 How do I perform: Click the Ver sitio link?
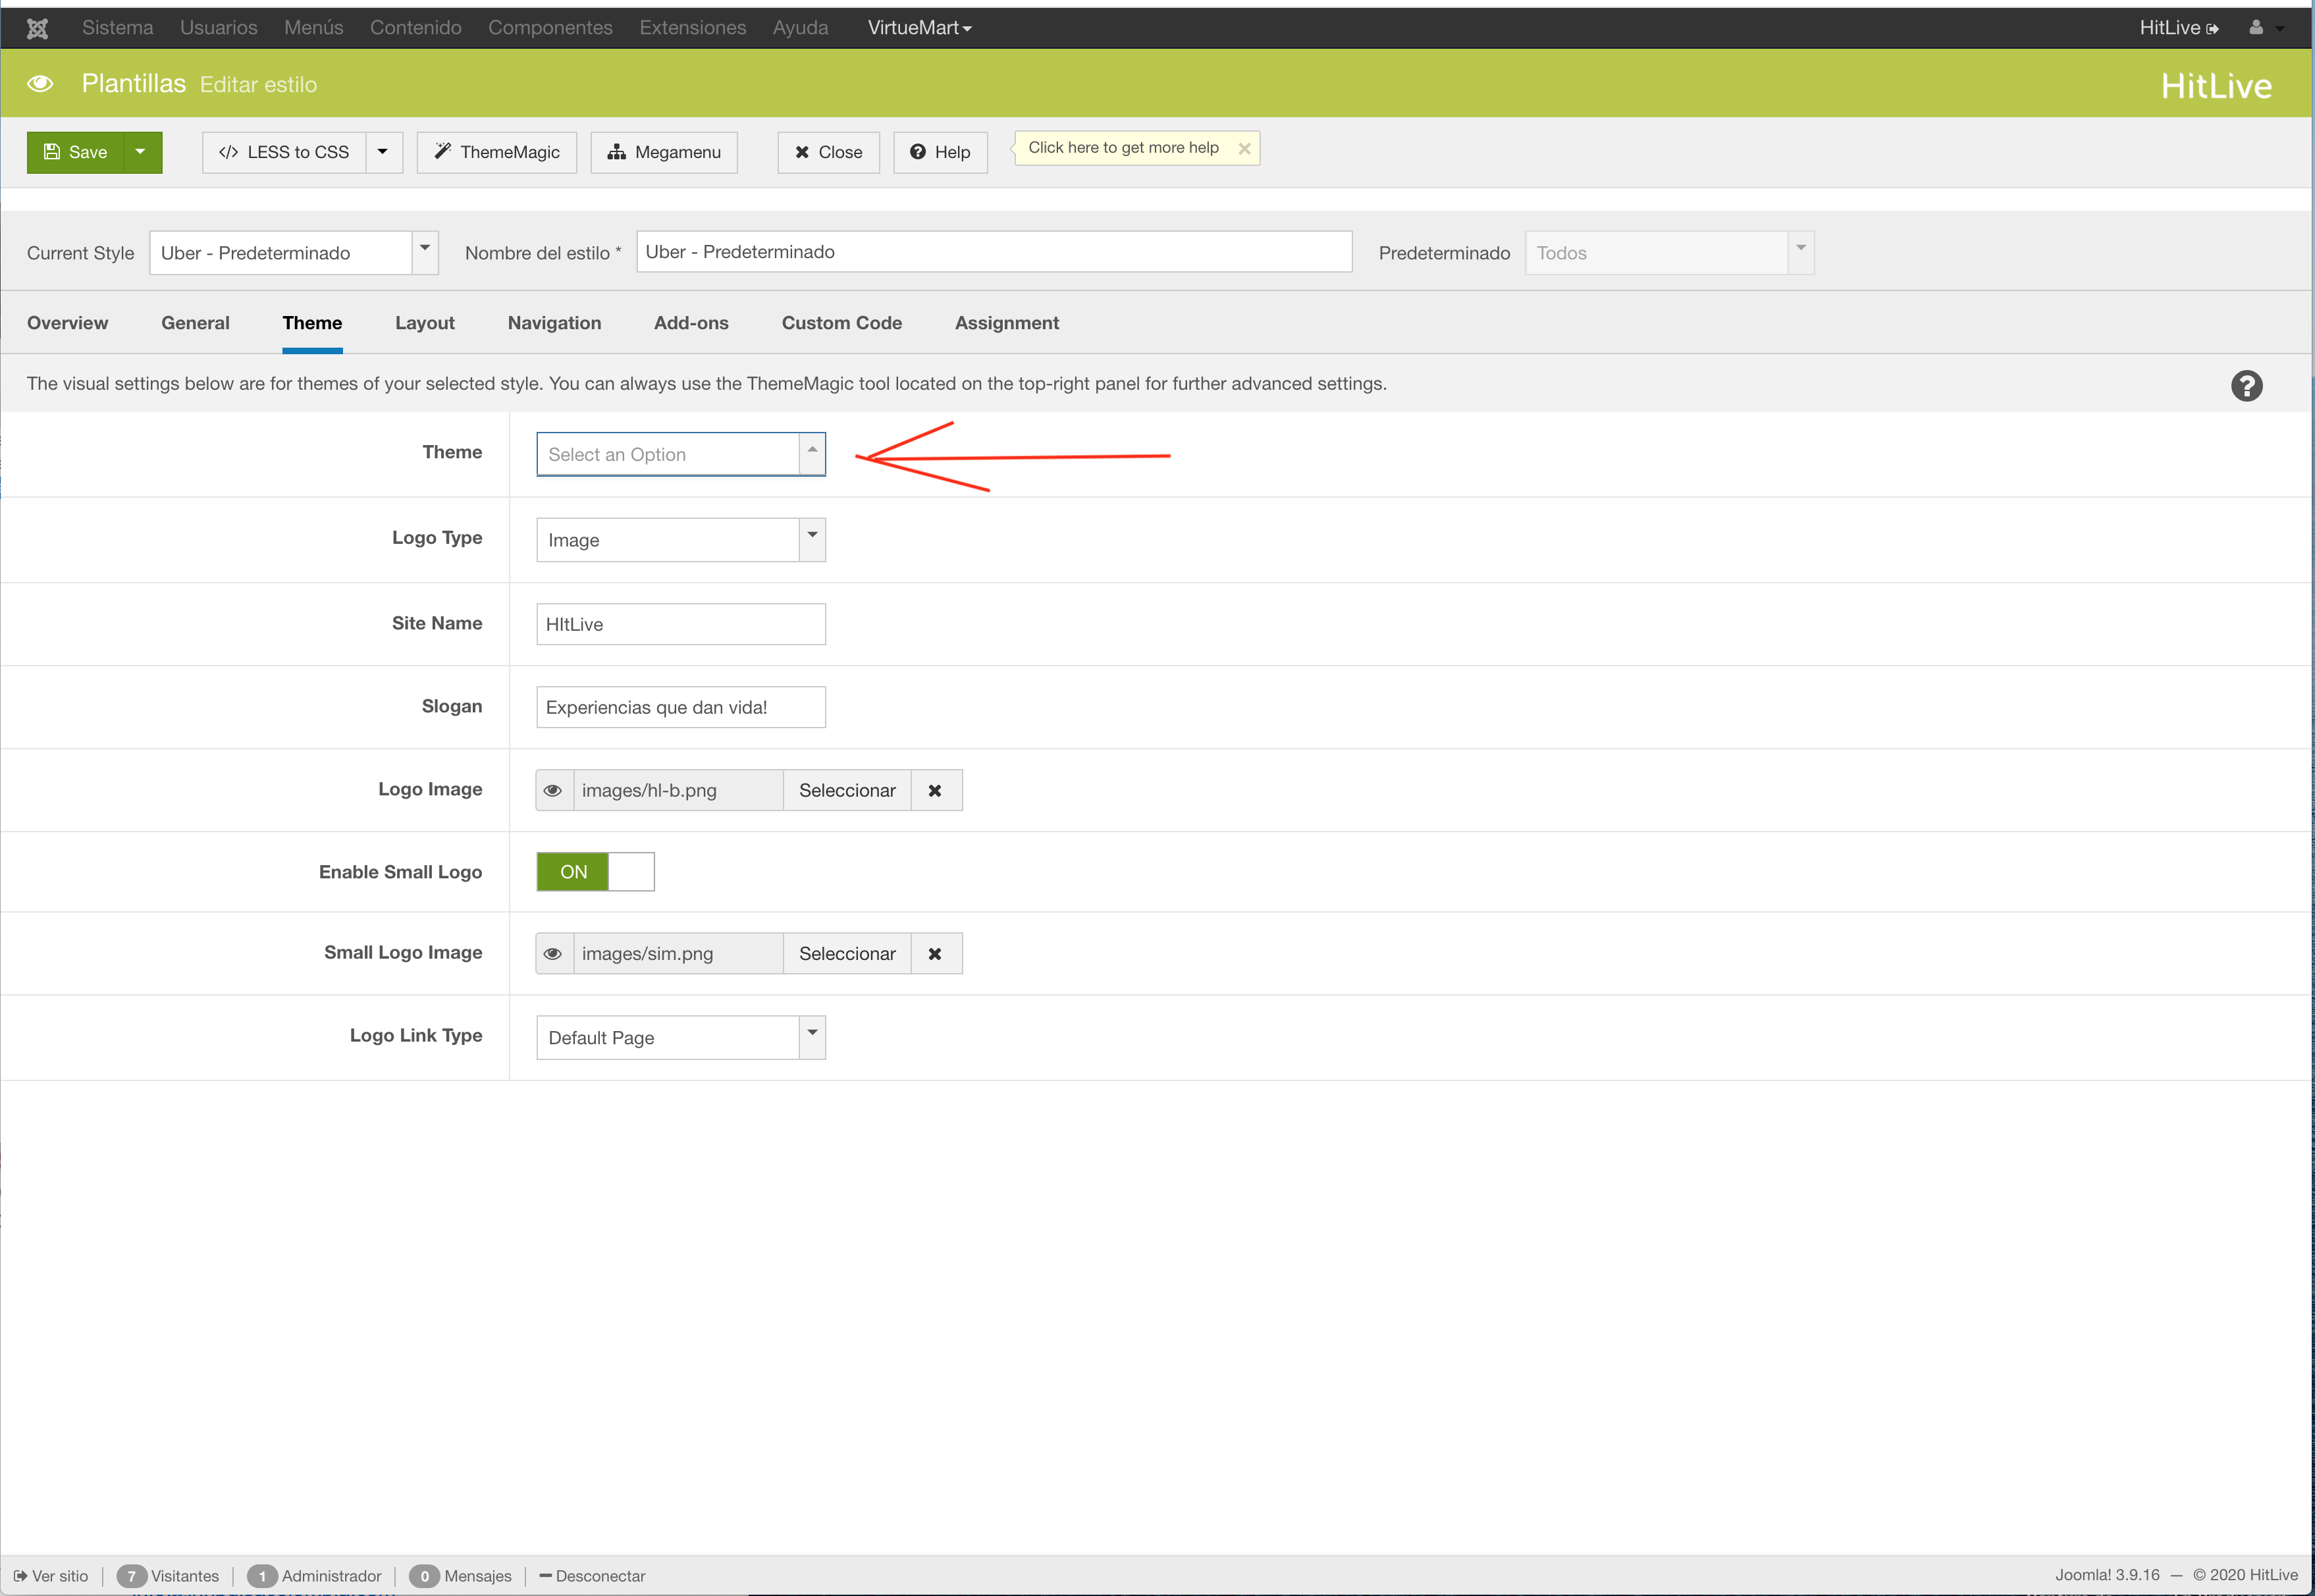pos(51,1576)
